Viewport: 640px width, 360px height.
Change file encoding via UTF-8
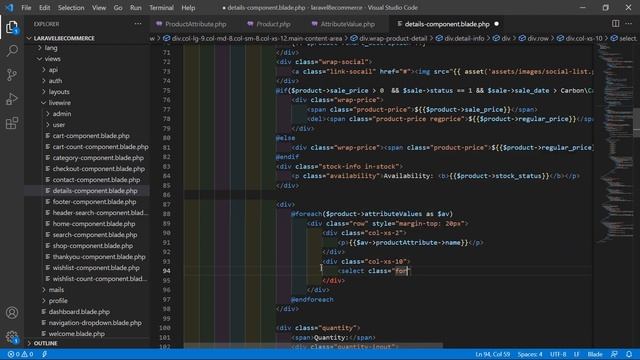[558, 354]
